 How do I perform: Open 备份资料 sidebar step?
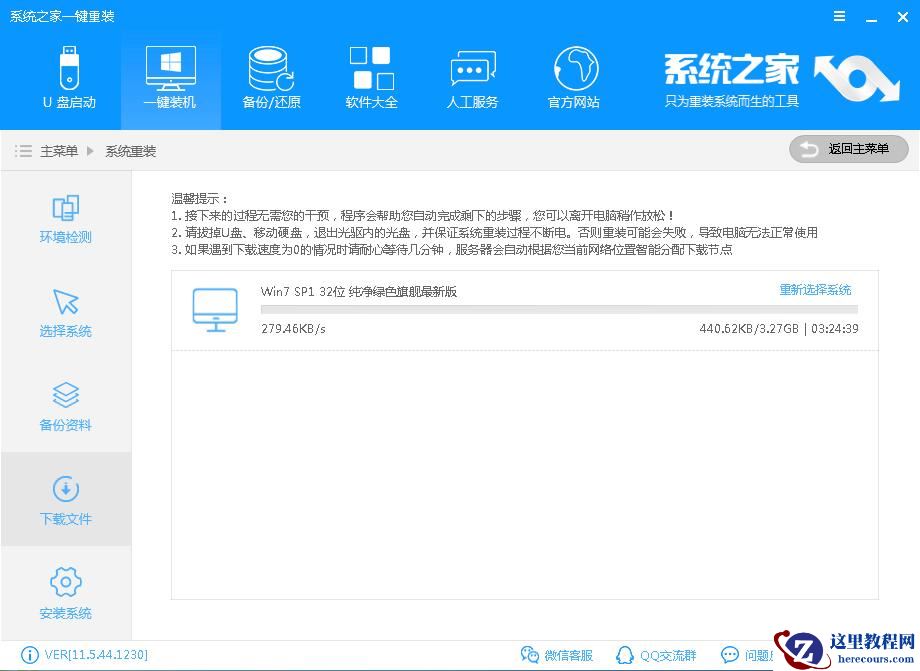pos(64,403)
